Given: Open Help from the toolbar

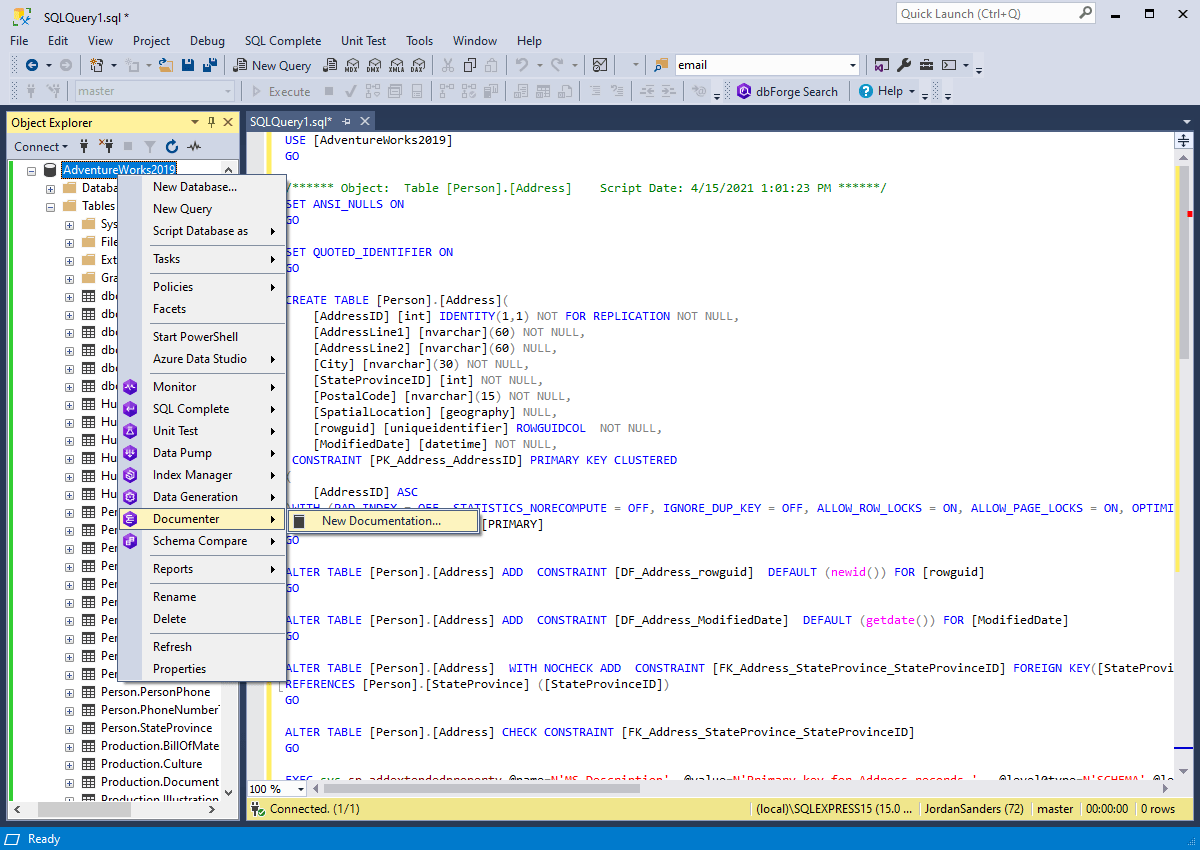Looking at the screenshot, I should 886,91.
